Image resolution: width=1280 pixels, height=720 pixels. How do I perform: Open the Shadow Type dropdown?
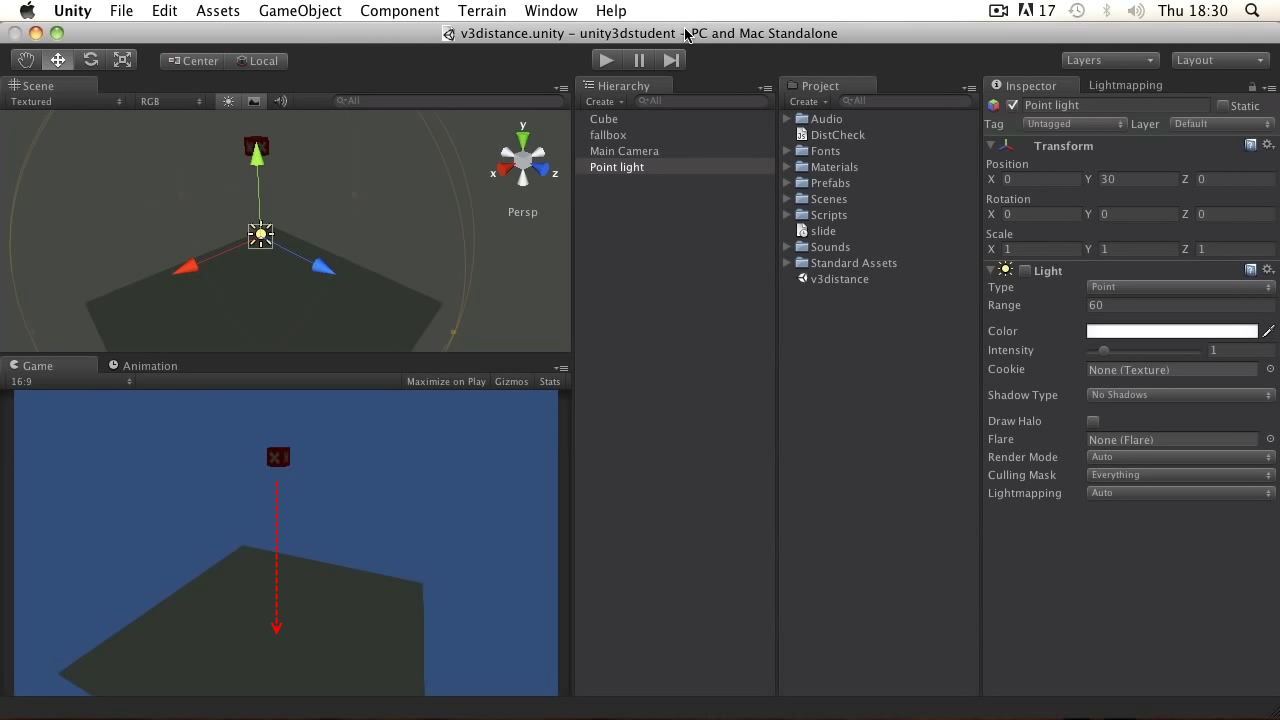coord(1180,395)
